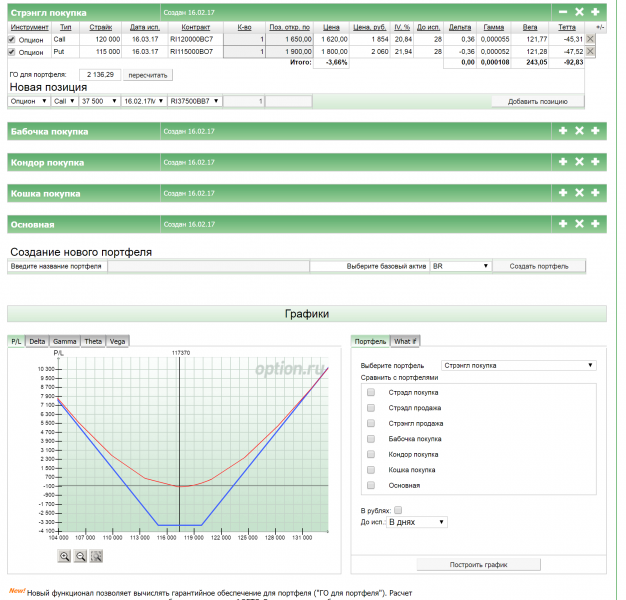Open the Выберите портфель dropdown showing Стрэнгл покупка

point(519,365)
